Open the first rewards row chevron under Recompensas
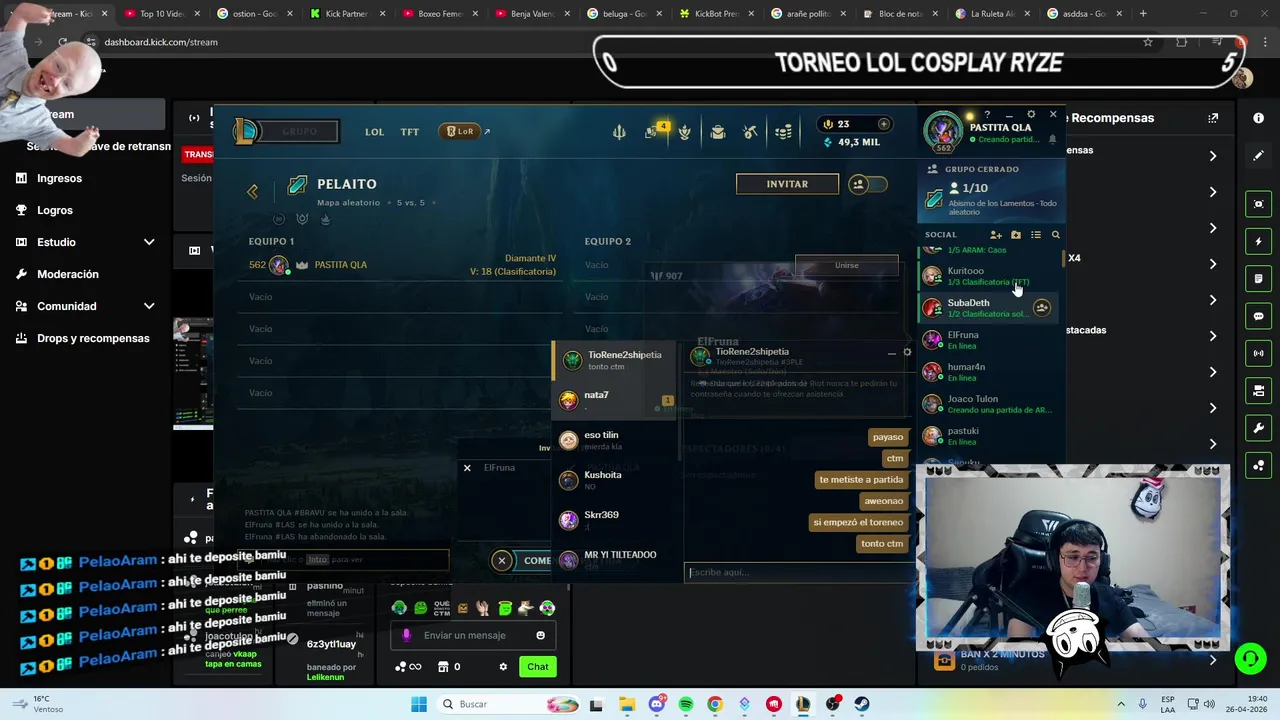 1213,156
